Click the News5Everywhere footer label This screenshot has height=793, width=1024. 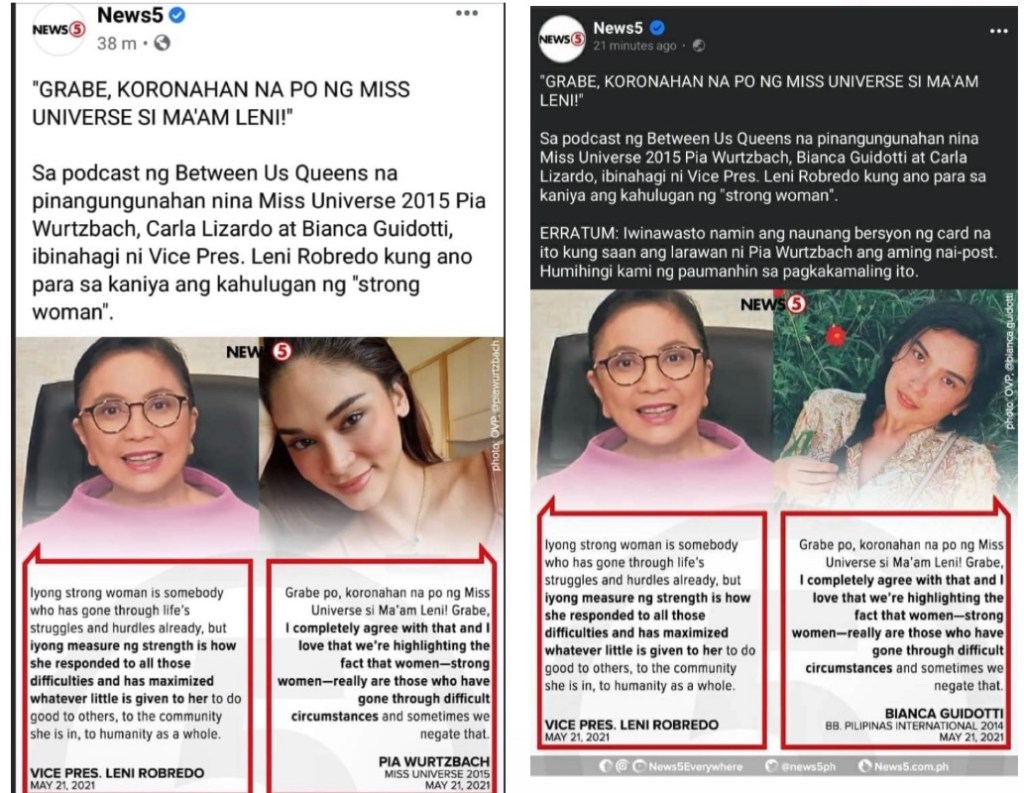[695, 766]
